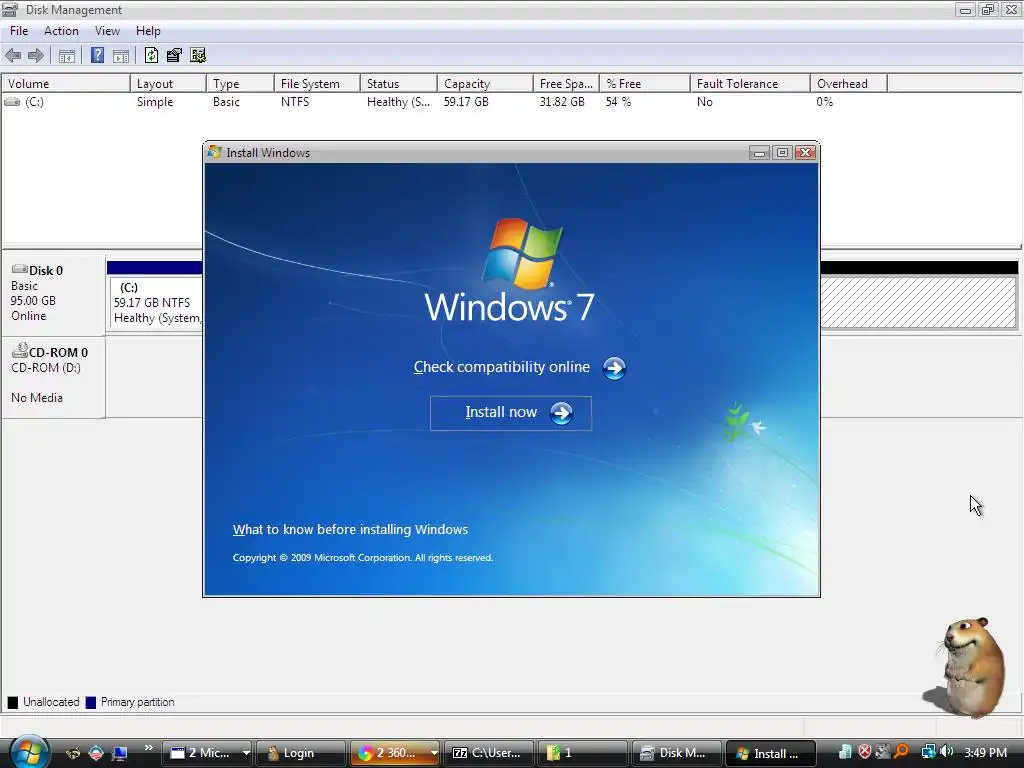This screenshot has height=768, width=1024.
Task: Close the Install Windows dialog
Action: pos(806,153)
